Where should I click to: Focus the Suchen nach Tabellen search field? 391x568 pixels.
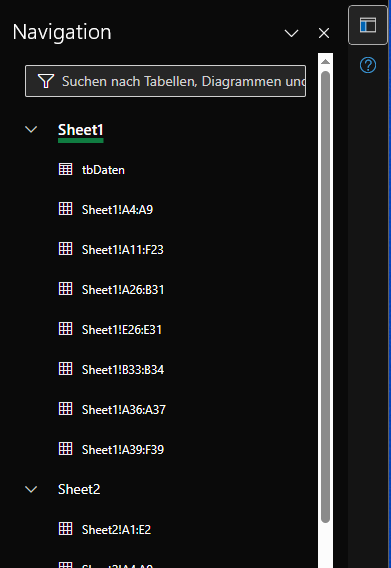click(x=165, y=81)
